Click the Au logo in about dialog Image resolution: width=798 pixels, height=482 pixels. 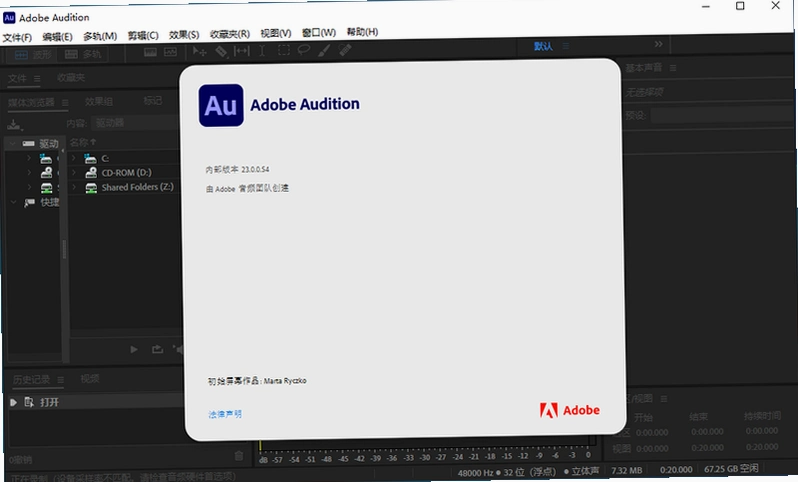click(x=221, y=105)
